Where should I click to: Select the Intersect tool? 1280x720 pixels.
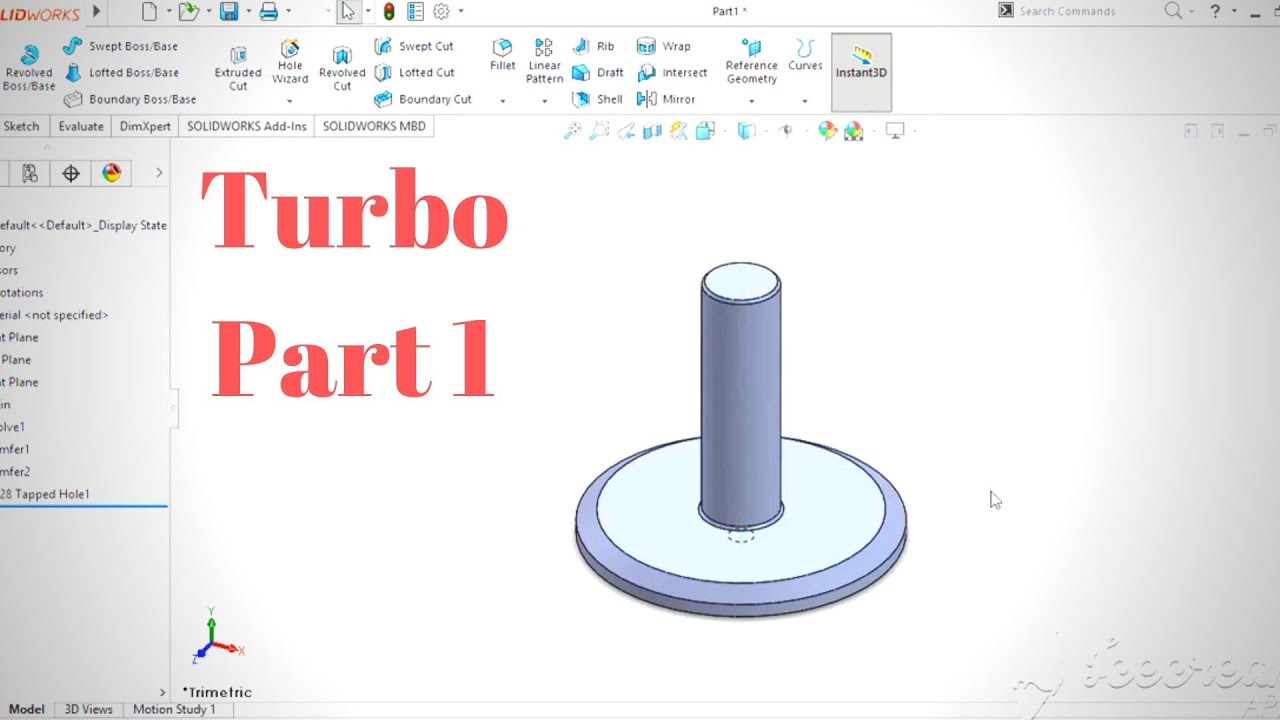[x=672, y=72]
